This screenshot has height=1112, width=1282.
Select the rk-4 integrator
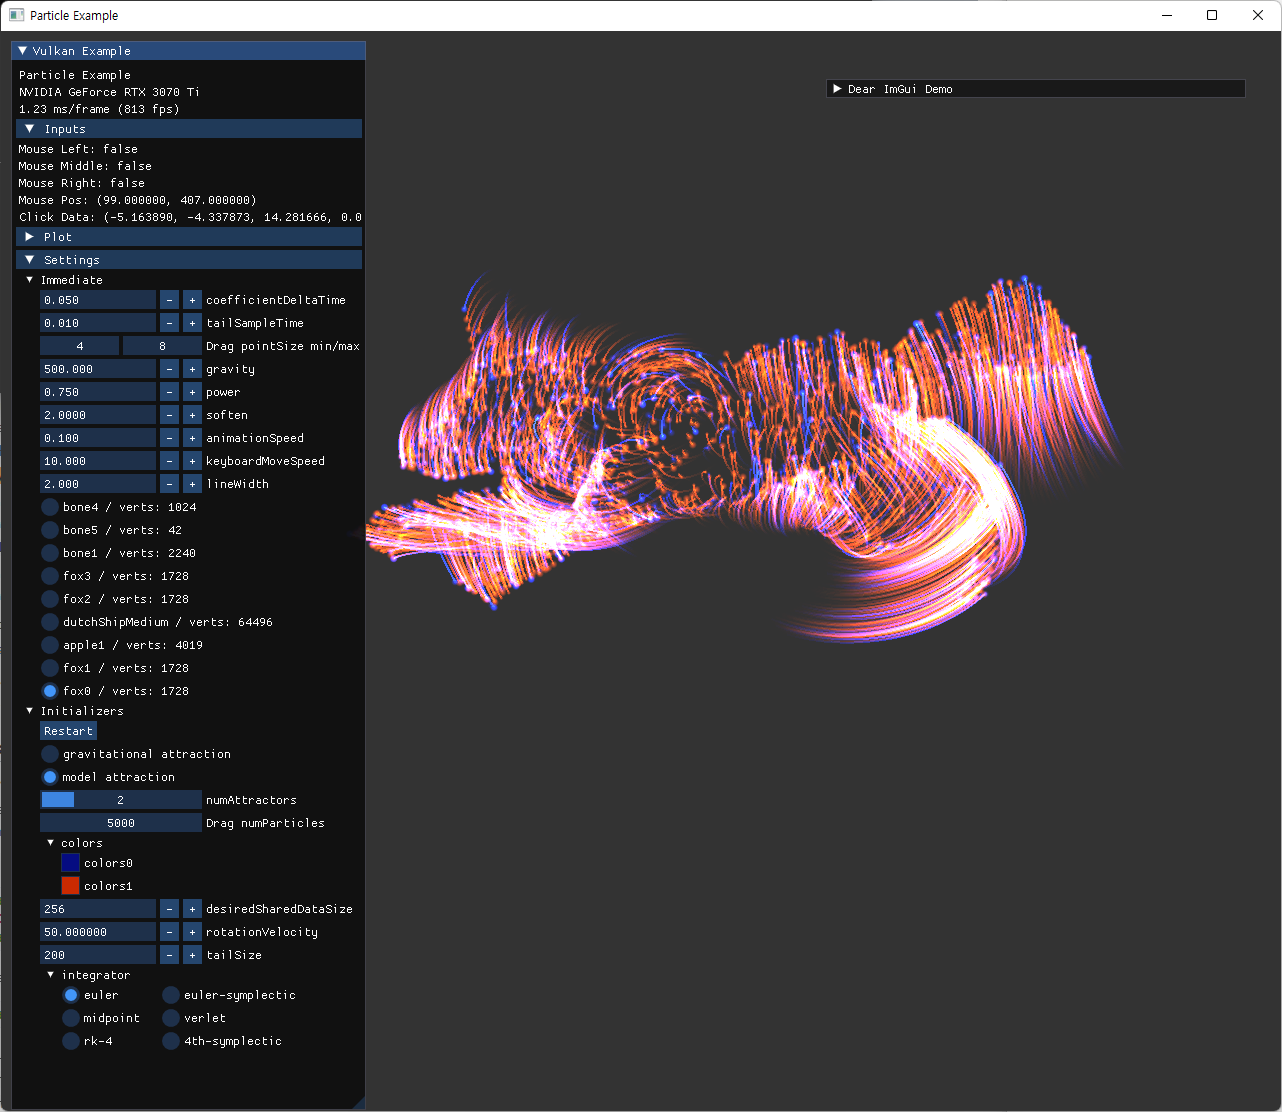click(71, 1041)
